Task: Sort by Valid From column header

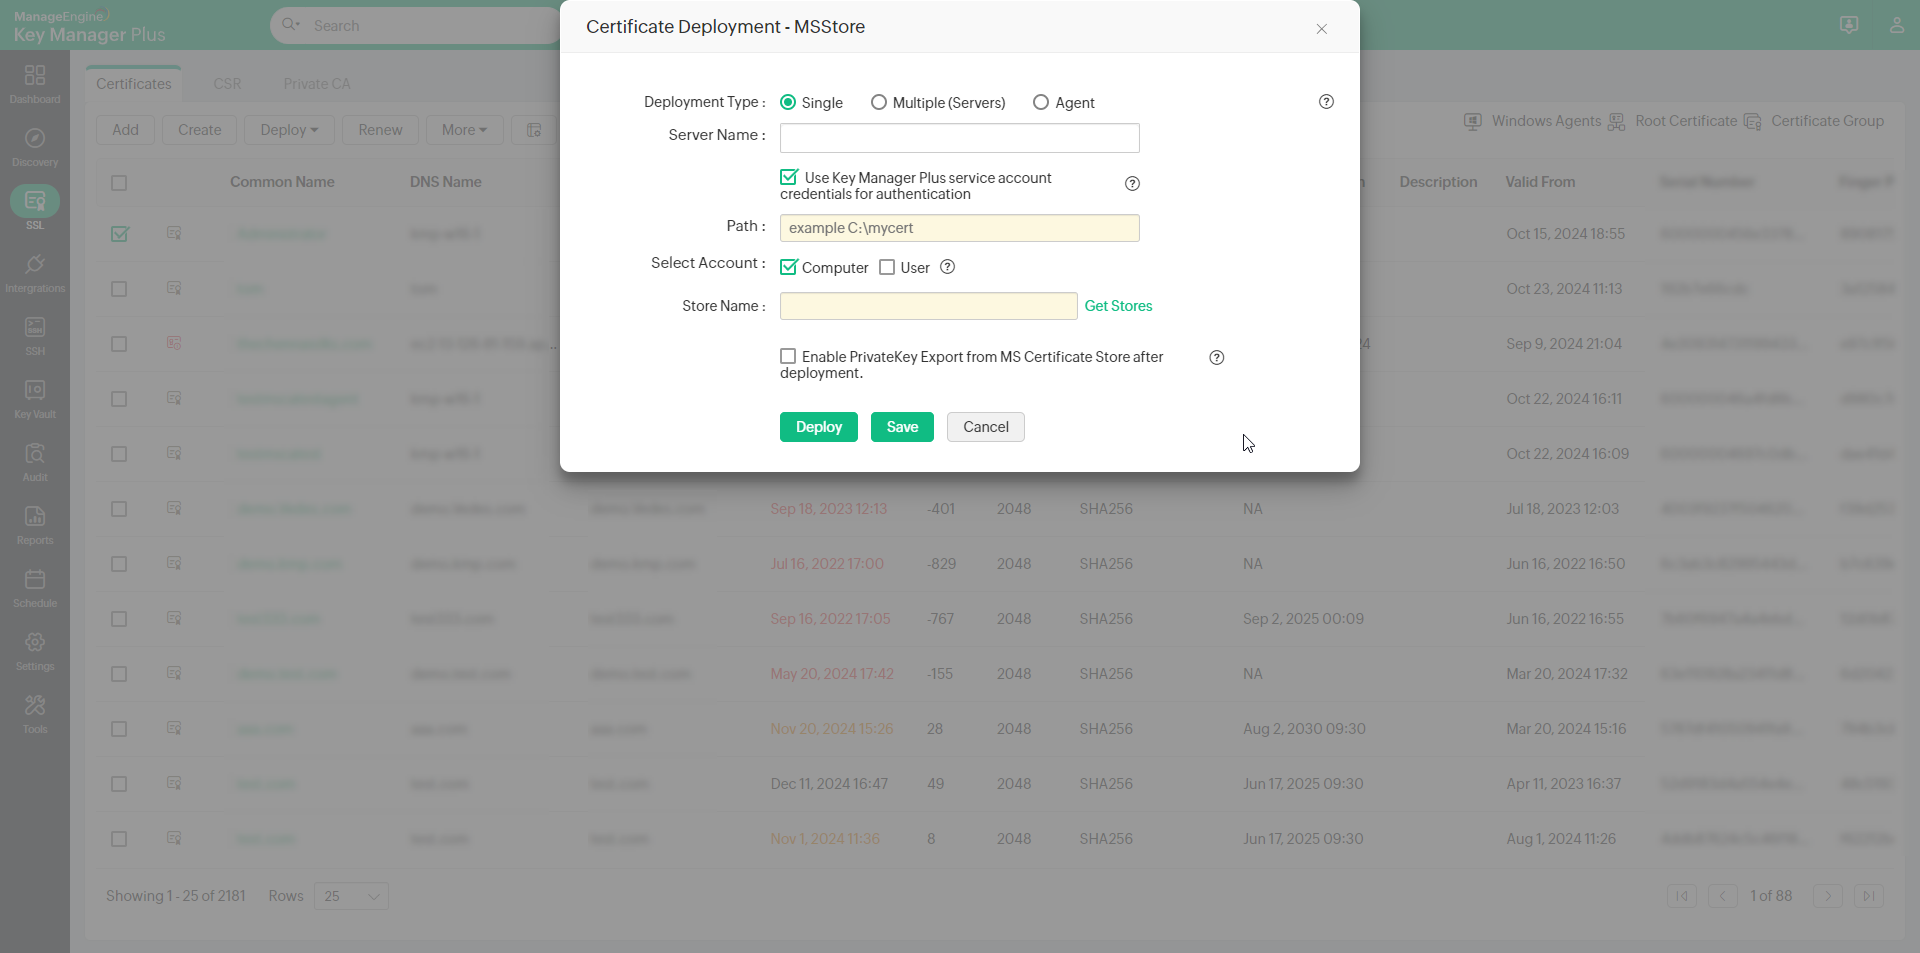Action: (1540, 182)
